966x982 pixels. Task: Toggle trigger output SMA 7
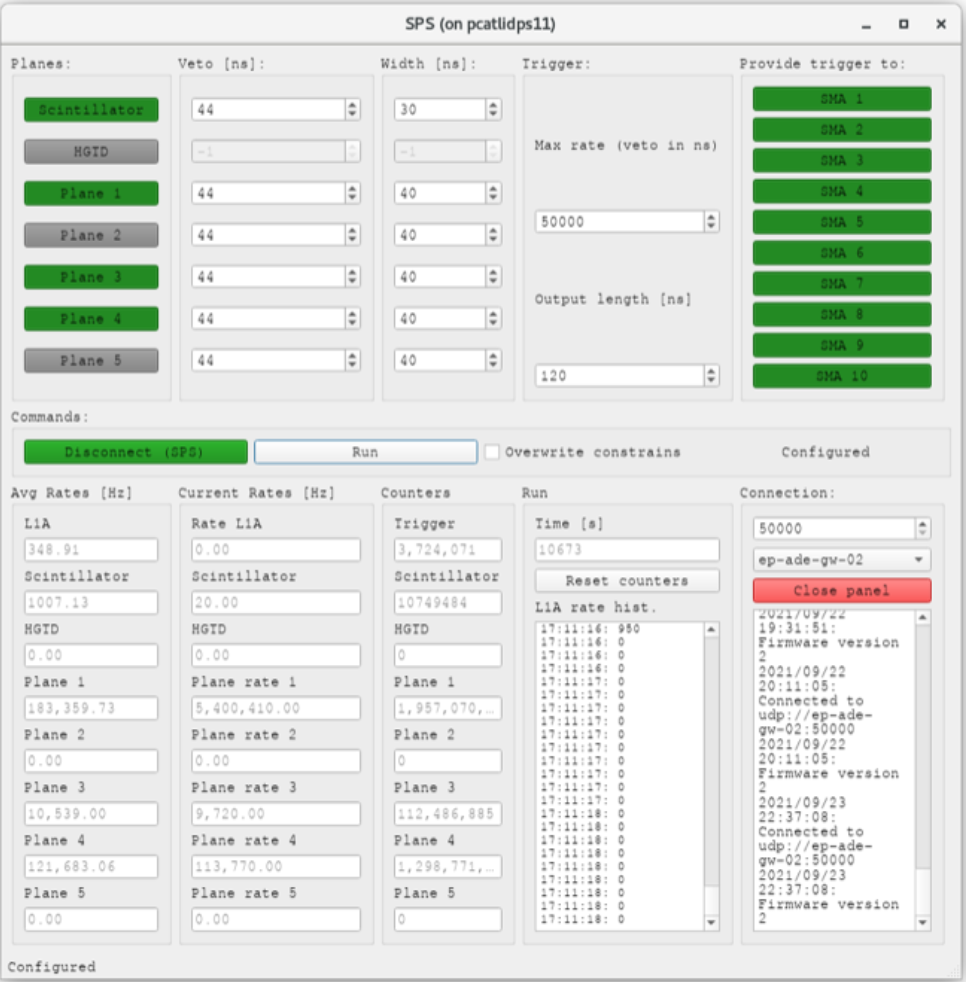[842, 284]
